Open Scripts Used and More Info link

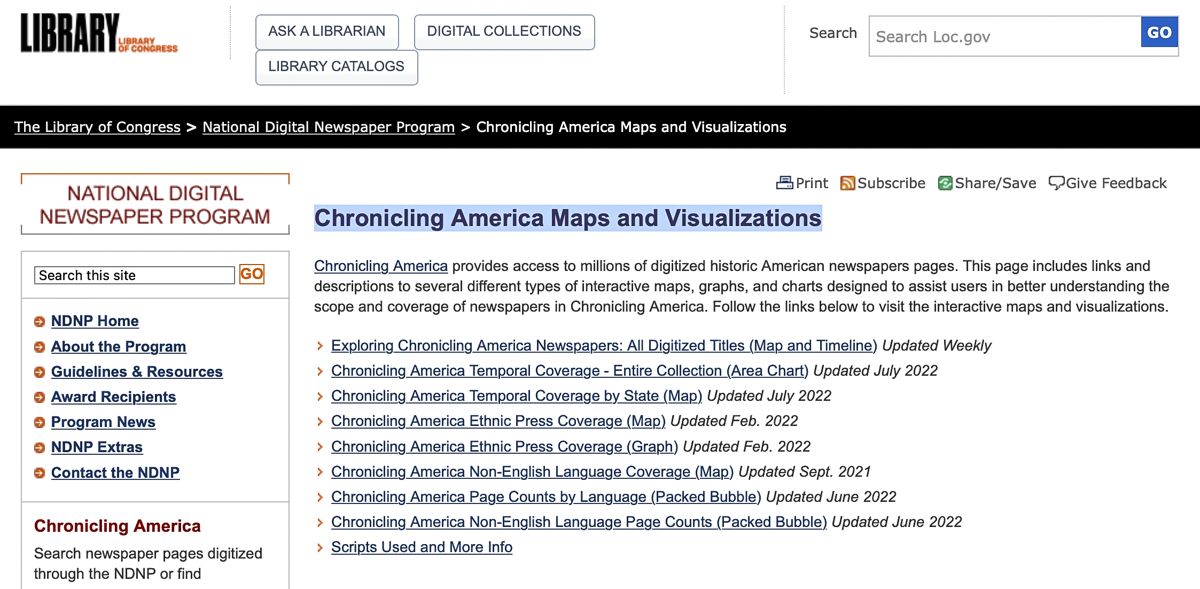click(x=422, y=547)
